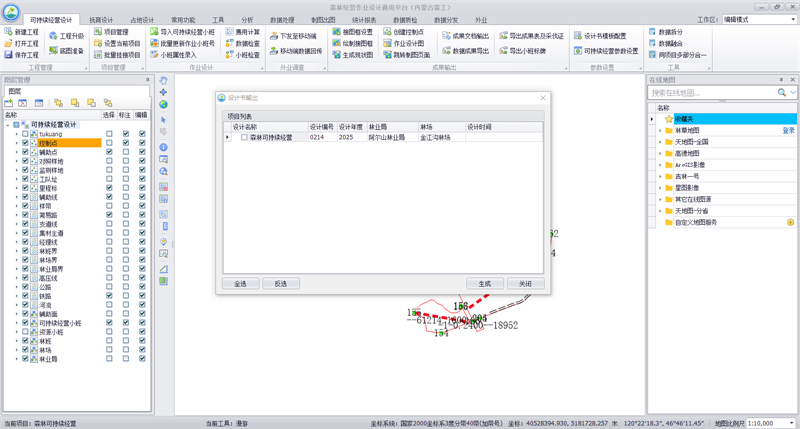Open the 地图比例尺 1:10,000 scale dropdown

click(x=770, y=424)
